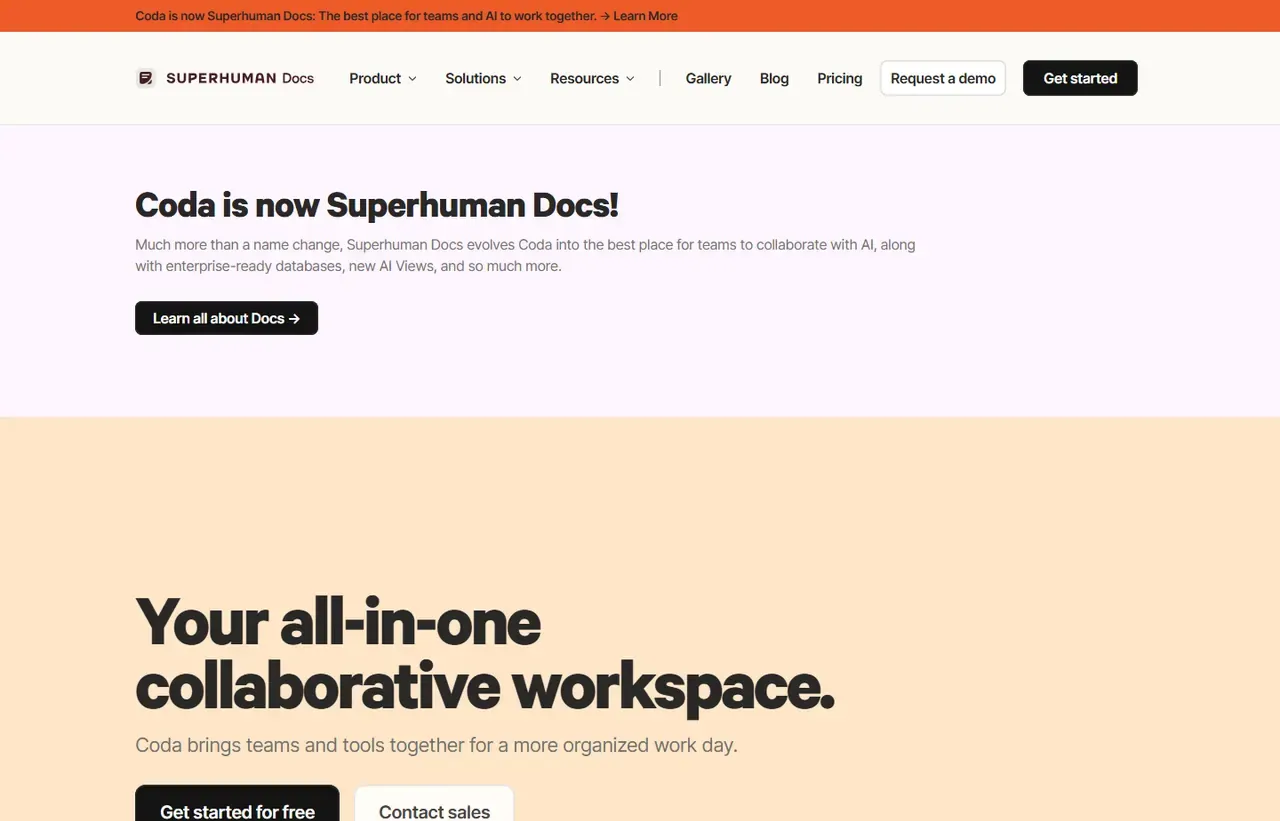This screenshot has width=1280, height=821.
Task: Open the Superhuman Docs wordmark home link
Action: (240, 78)
